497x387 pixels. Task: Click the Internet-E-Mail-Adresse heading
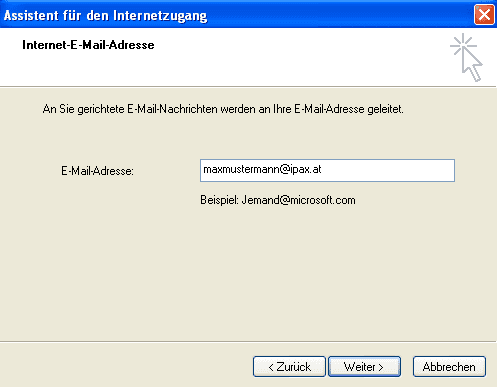click(x=88, y=45)
